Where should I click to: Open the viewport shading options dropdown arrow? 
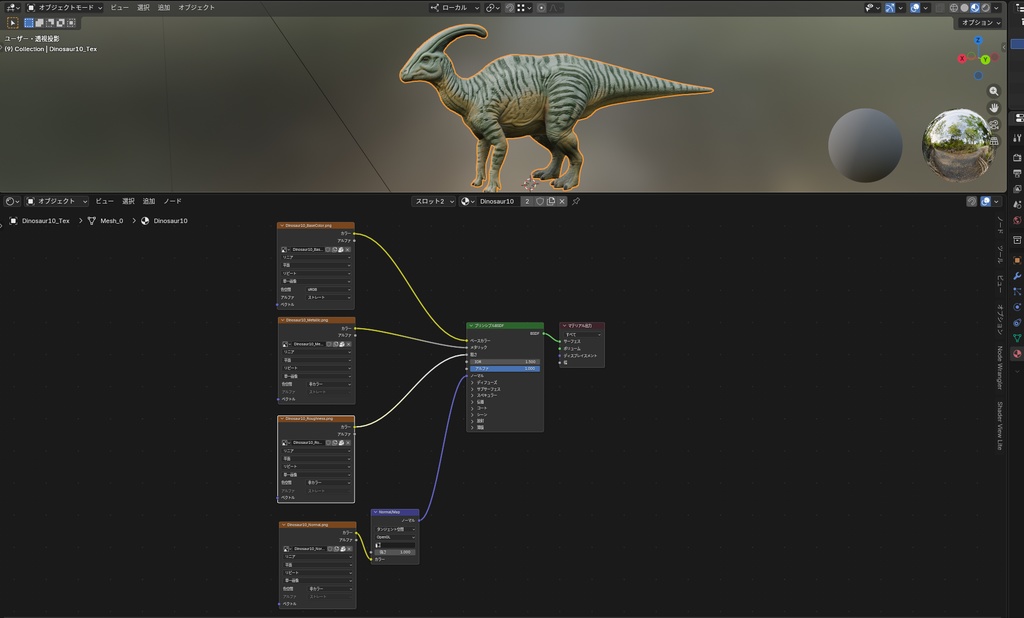point(997,8)
